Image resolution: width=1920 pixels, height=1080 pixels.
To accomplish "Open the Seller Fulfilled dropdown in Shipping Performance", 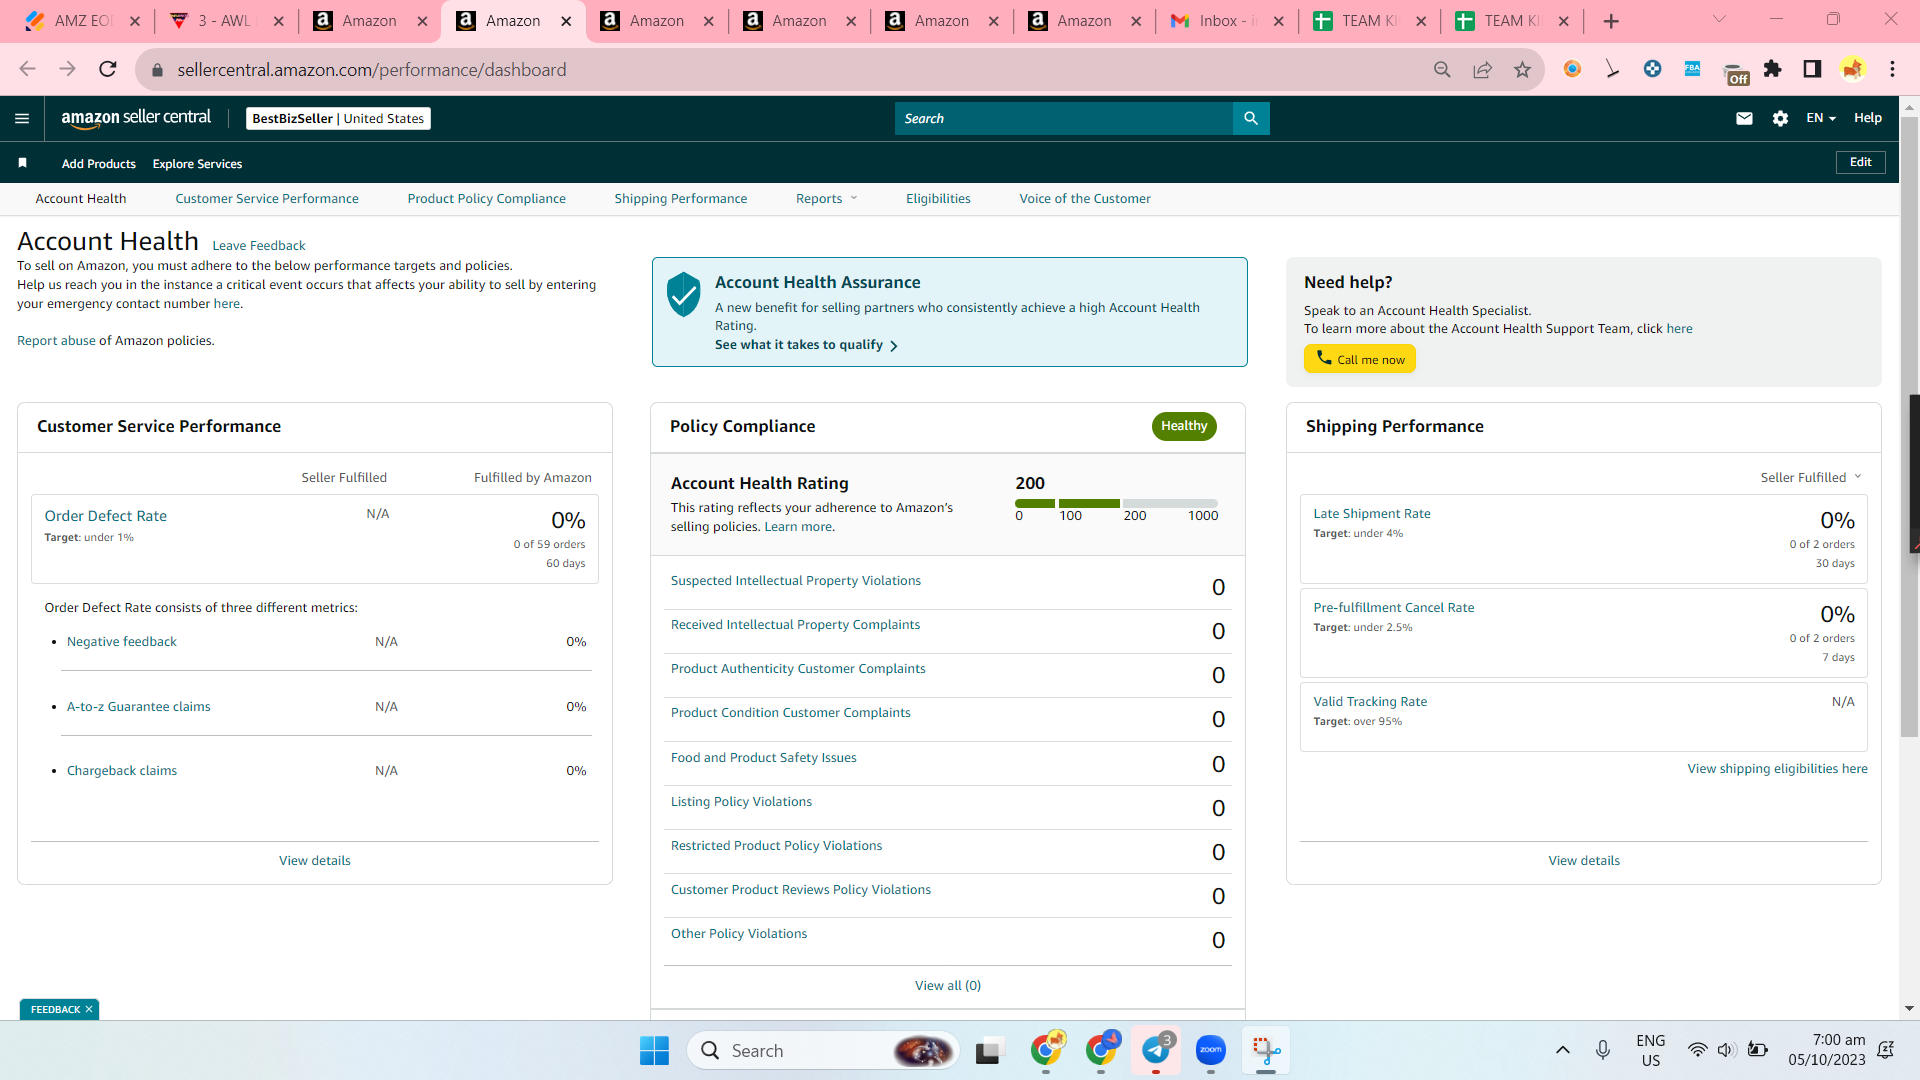I will [x=1811, y=477].
